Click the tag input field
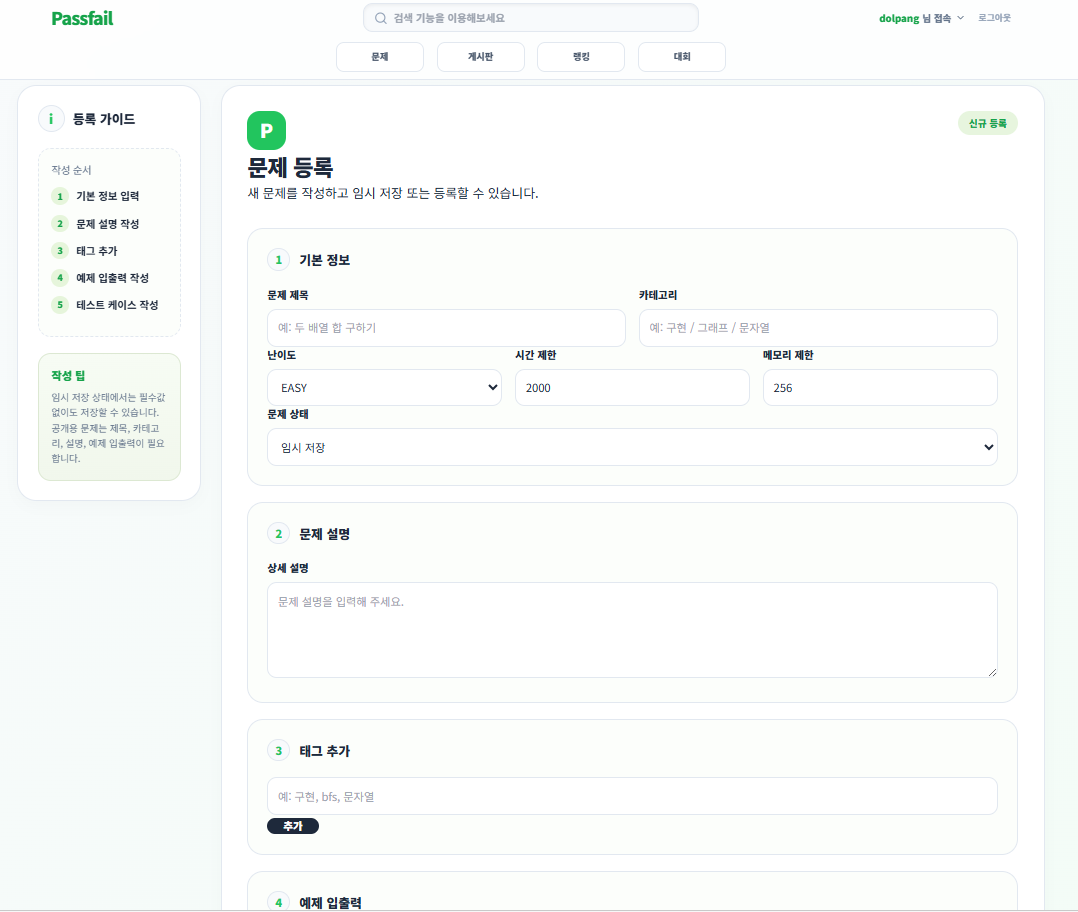This screenshot has width=1078, height=912. point(632,797)
